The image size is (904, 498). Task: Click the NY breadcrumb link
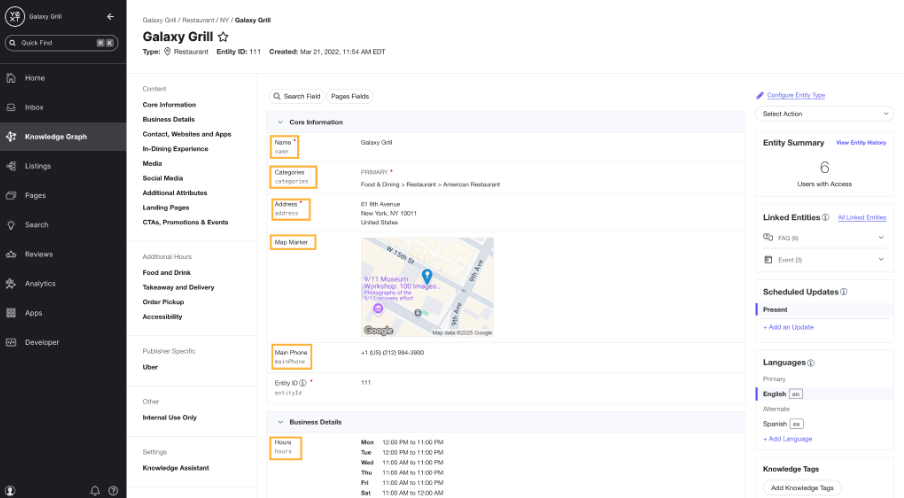pyautogui.click(x=224, y=20)
